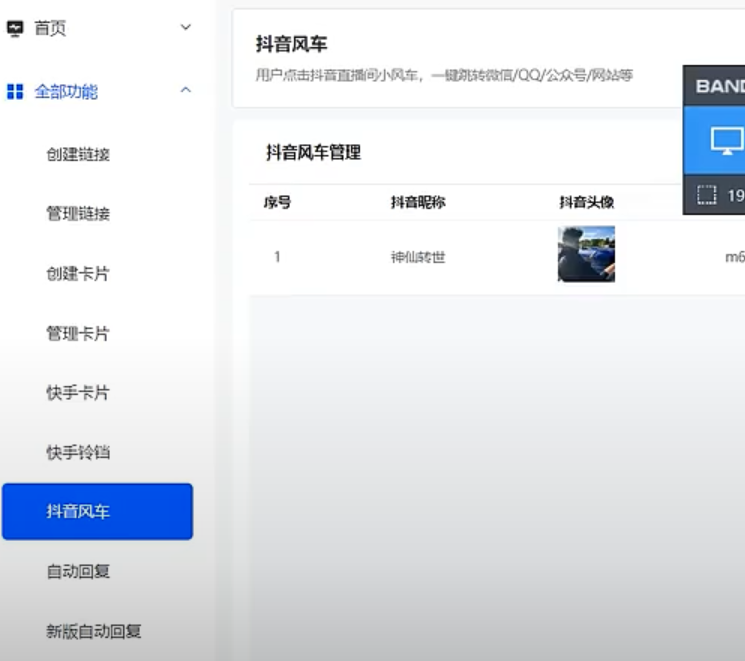745x661 pixels.
Task: Expand the 首页 menu chevron
Action: [x=186, y=27]
